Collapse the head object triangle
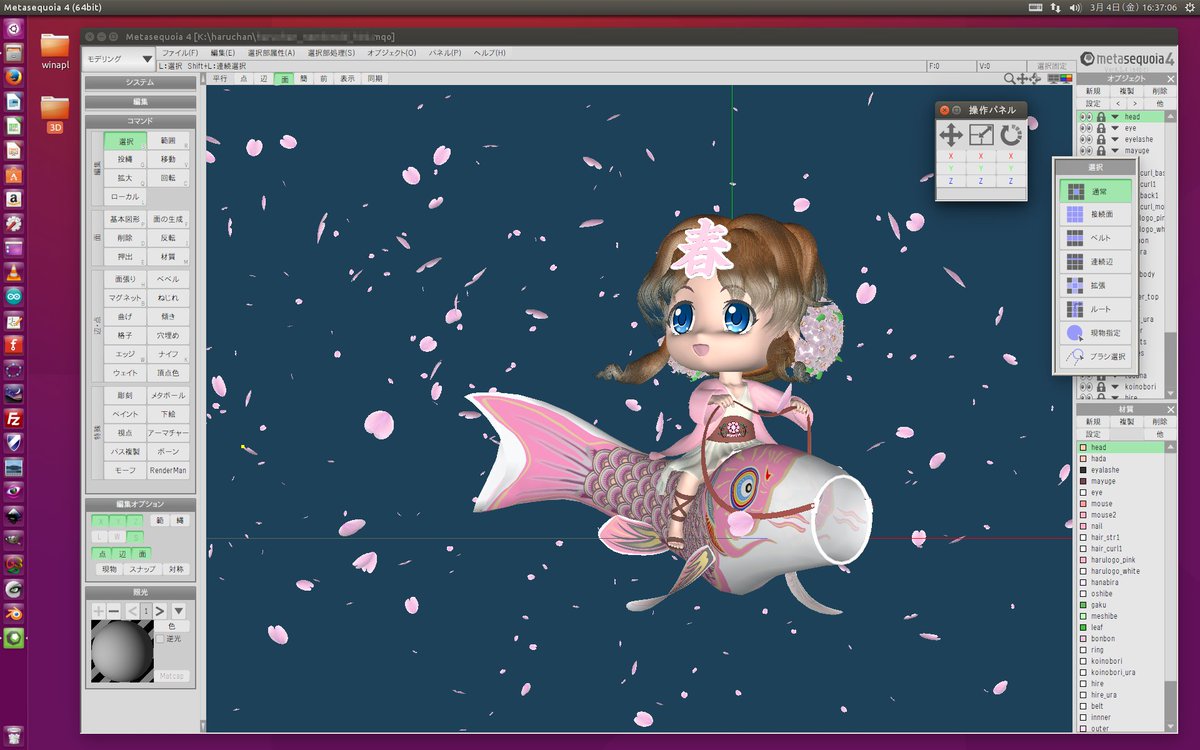The height and width of the screenshot is (750, 1200). (x=1115, y=117)
